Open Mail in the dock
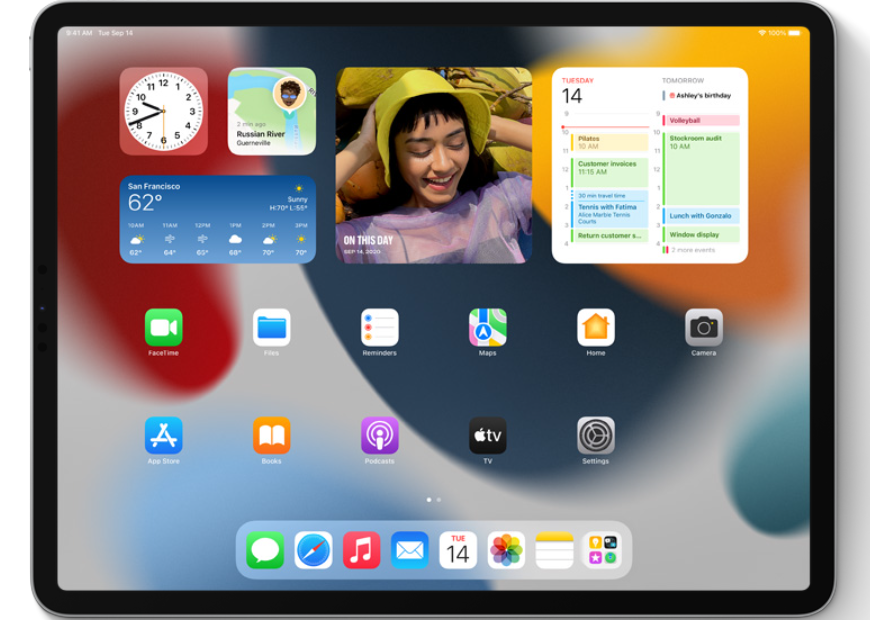The width and height of the screenshot is (870, 620). coord(409,550)
